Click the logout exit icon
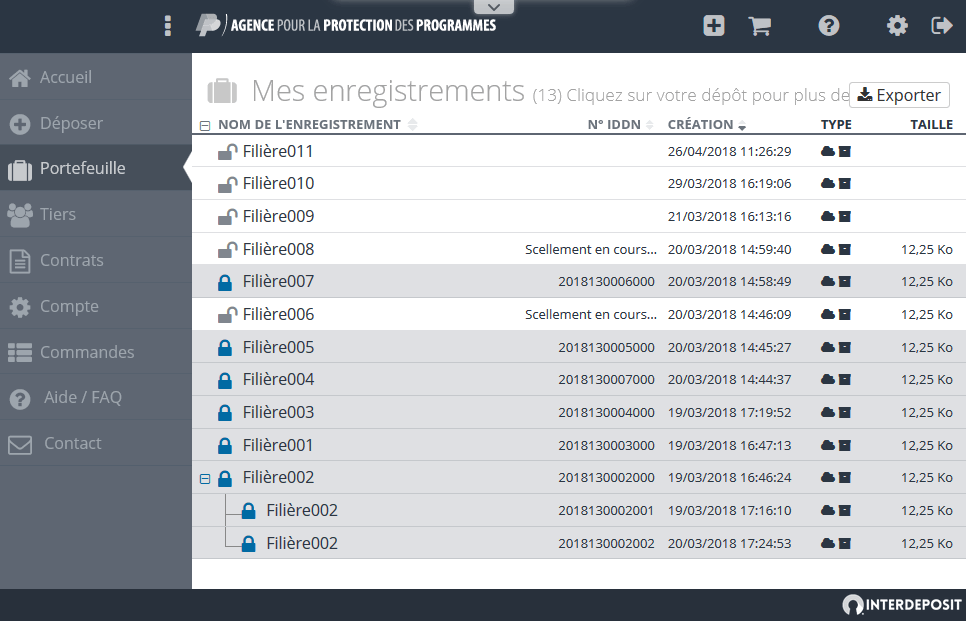The image size is (966, 621). click(x=942, y=26)
